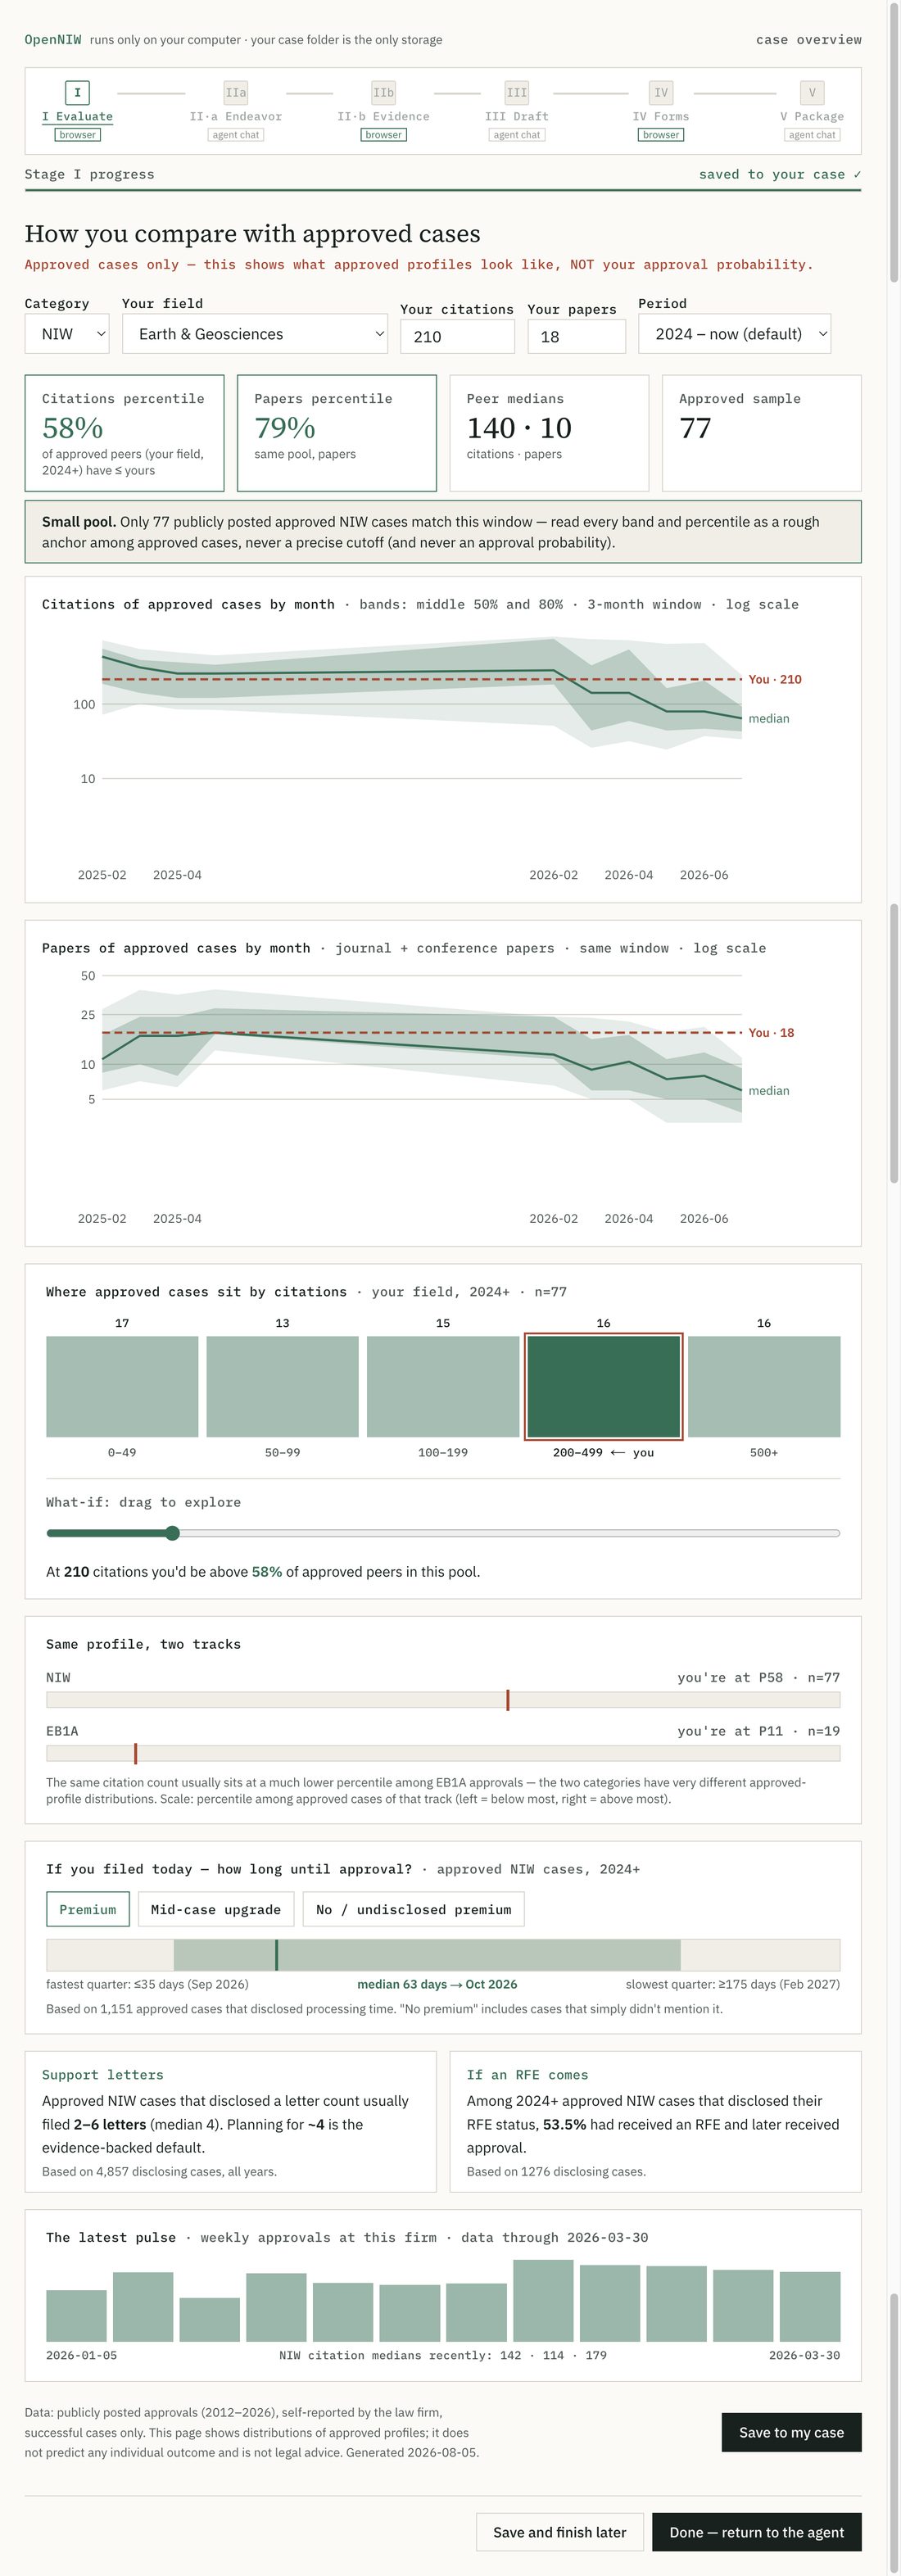Click 'median 63 days → Oct 2026' text

[x=437, y=1984]
